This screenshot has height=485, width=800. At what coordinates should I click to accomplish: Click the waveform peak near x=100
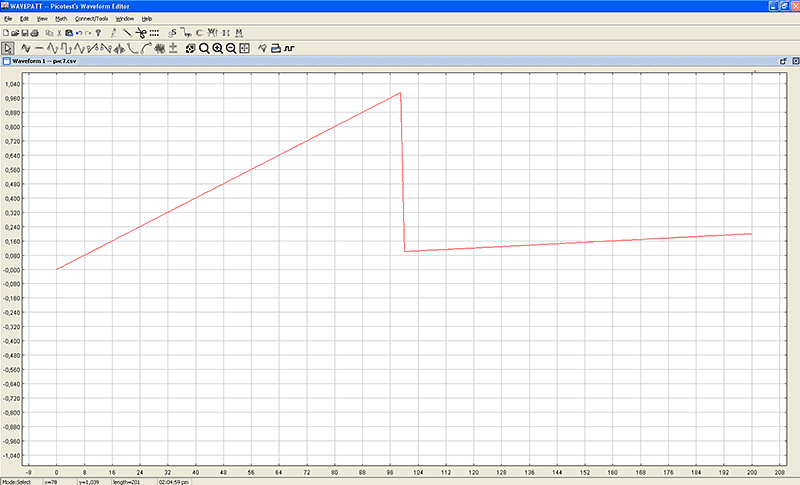tap(400, 93)
